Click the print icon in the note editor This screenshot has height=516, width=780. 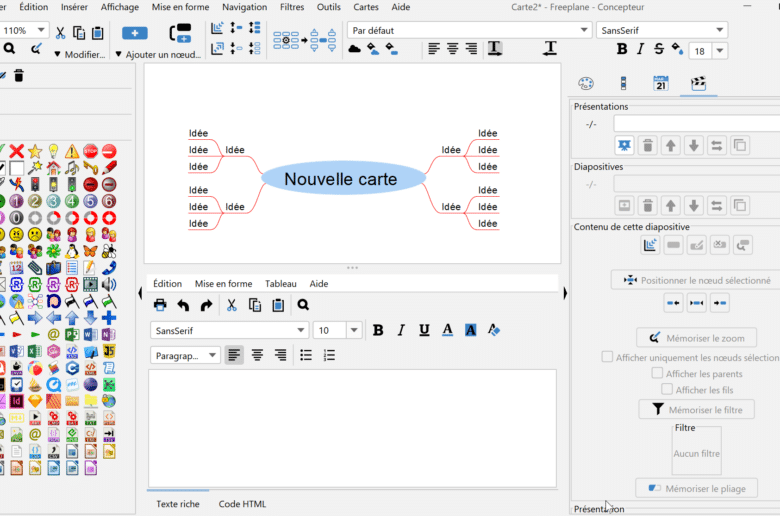tap(160, 305)
